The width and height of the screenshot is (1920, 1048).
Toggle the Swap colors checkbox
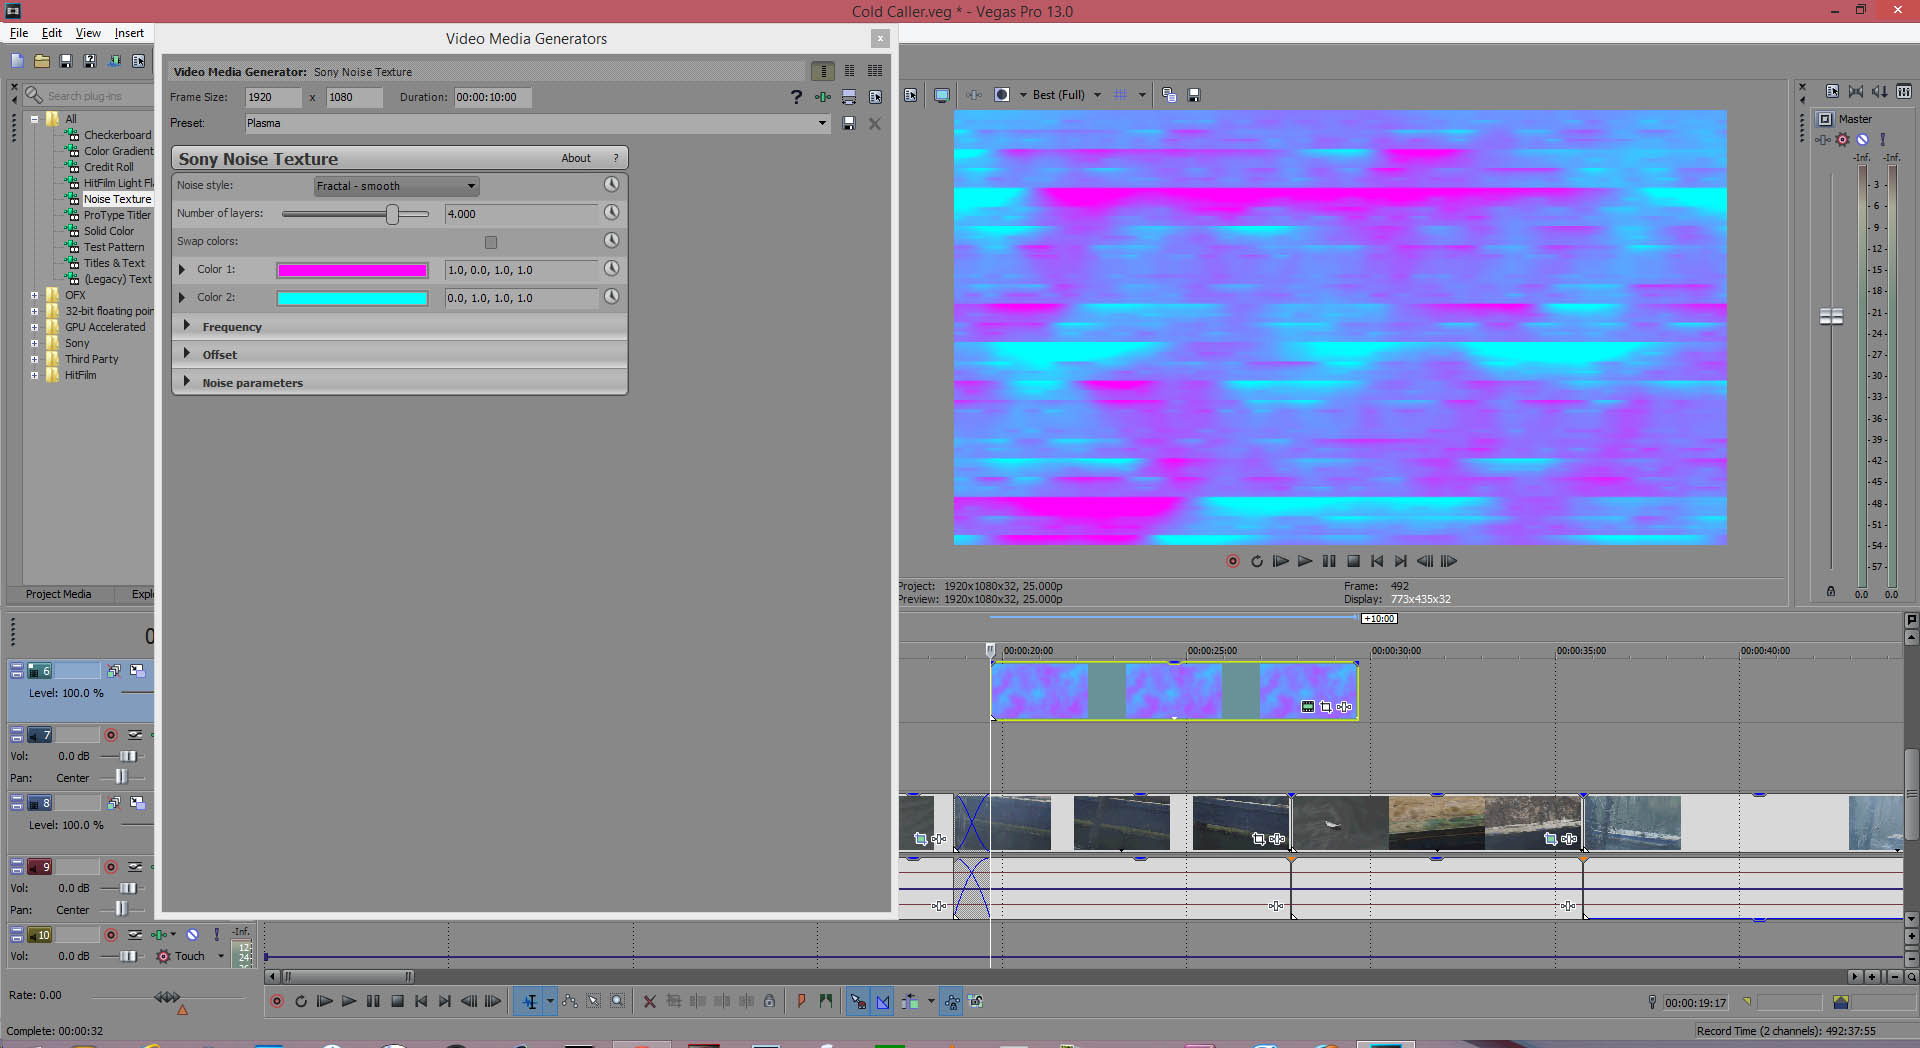[491, 242]
